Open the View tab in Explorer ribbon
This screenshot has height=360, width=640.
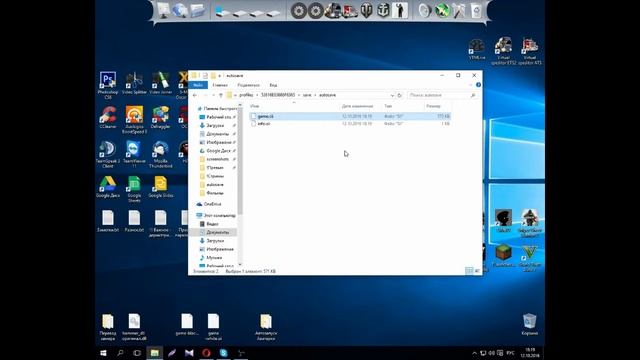(x=273, y=85)
